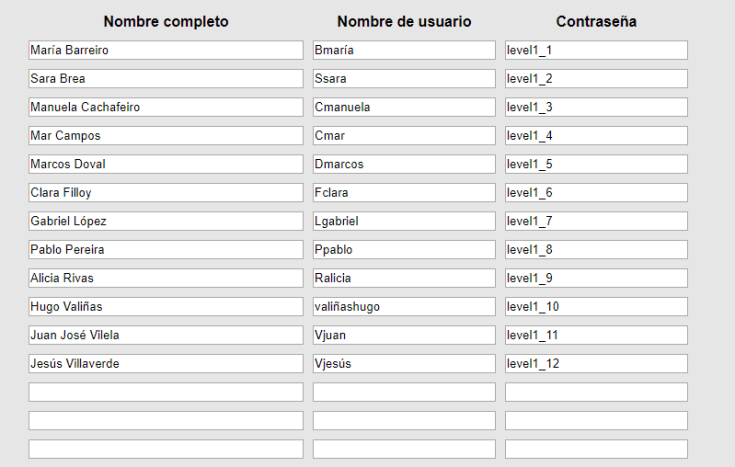Click the username field containing Cmanuela
This screenshot has width=735, height=467.
click(403, 107)
